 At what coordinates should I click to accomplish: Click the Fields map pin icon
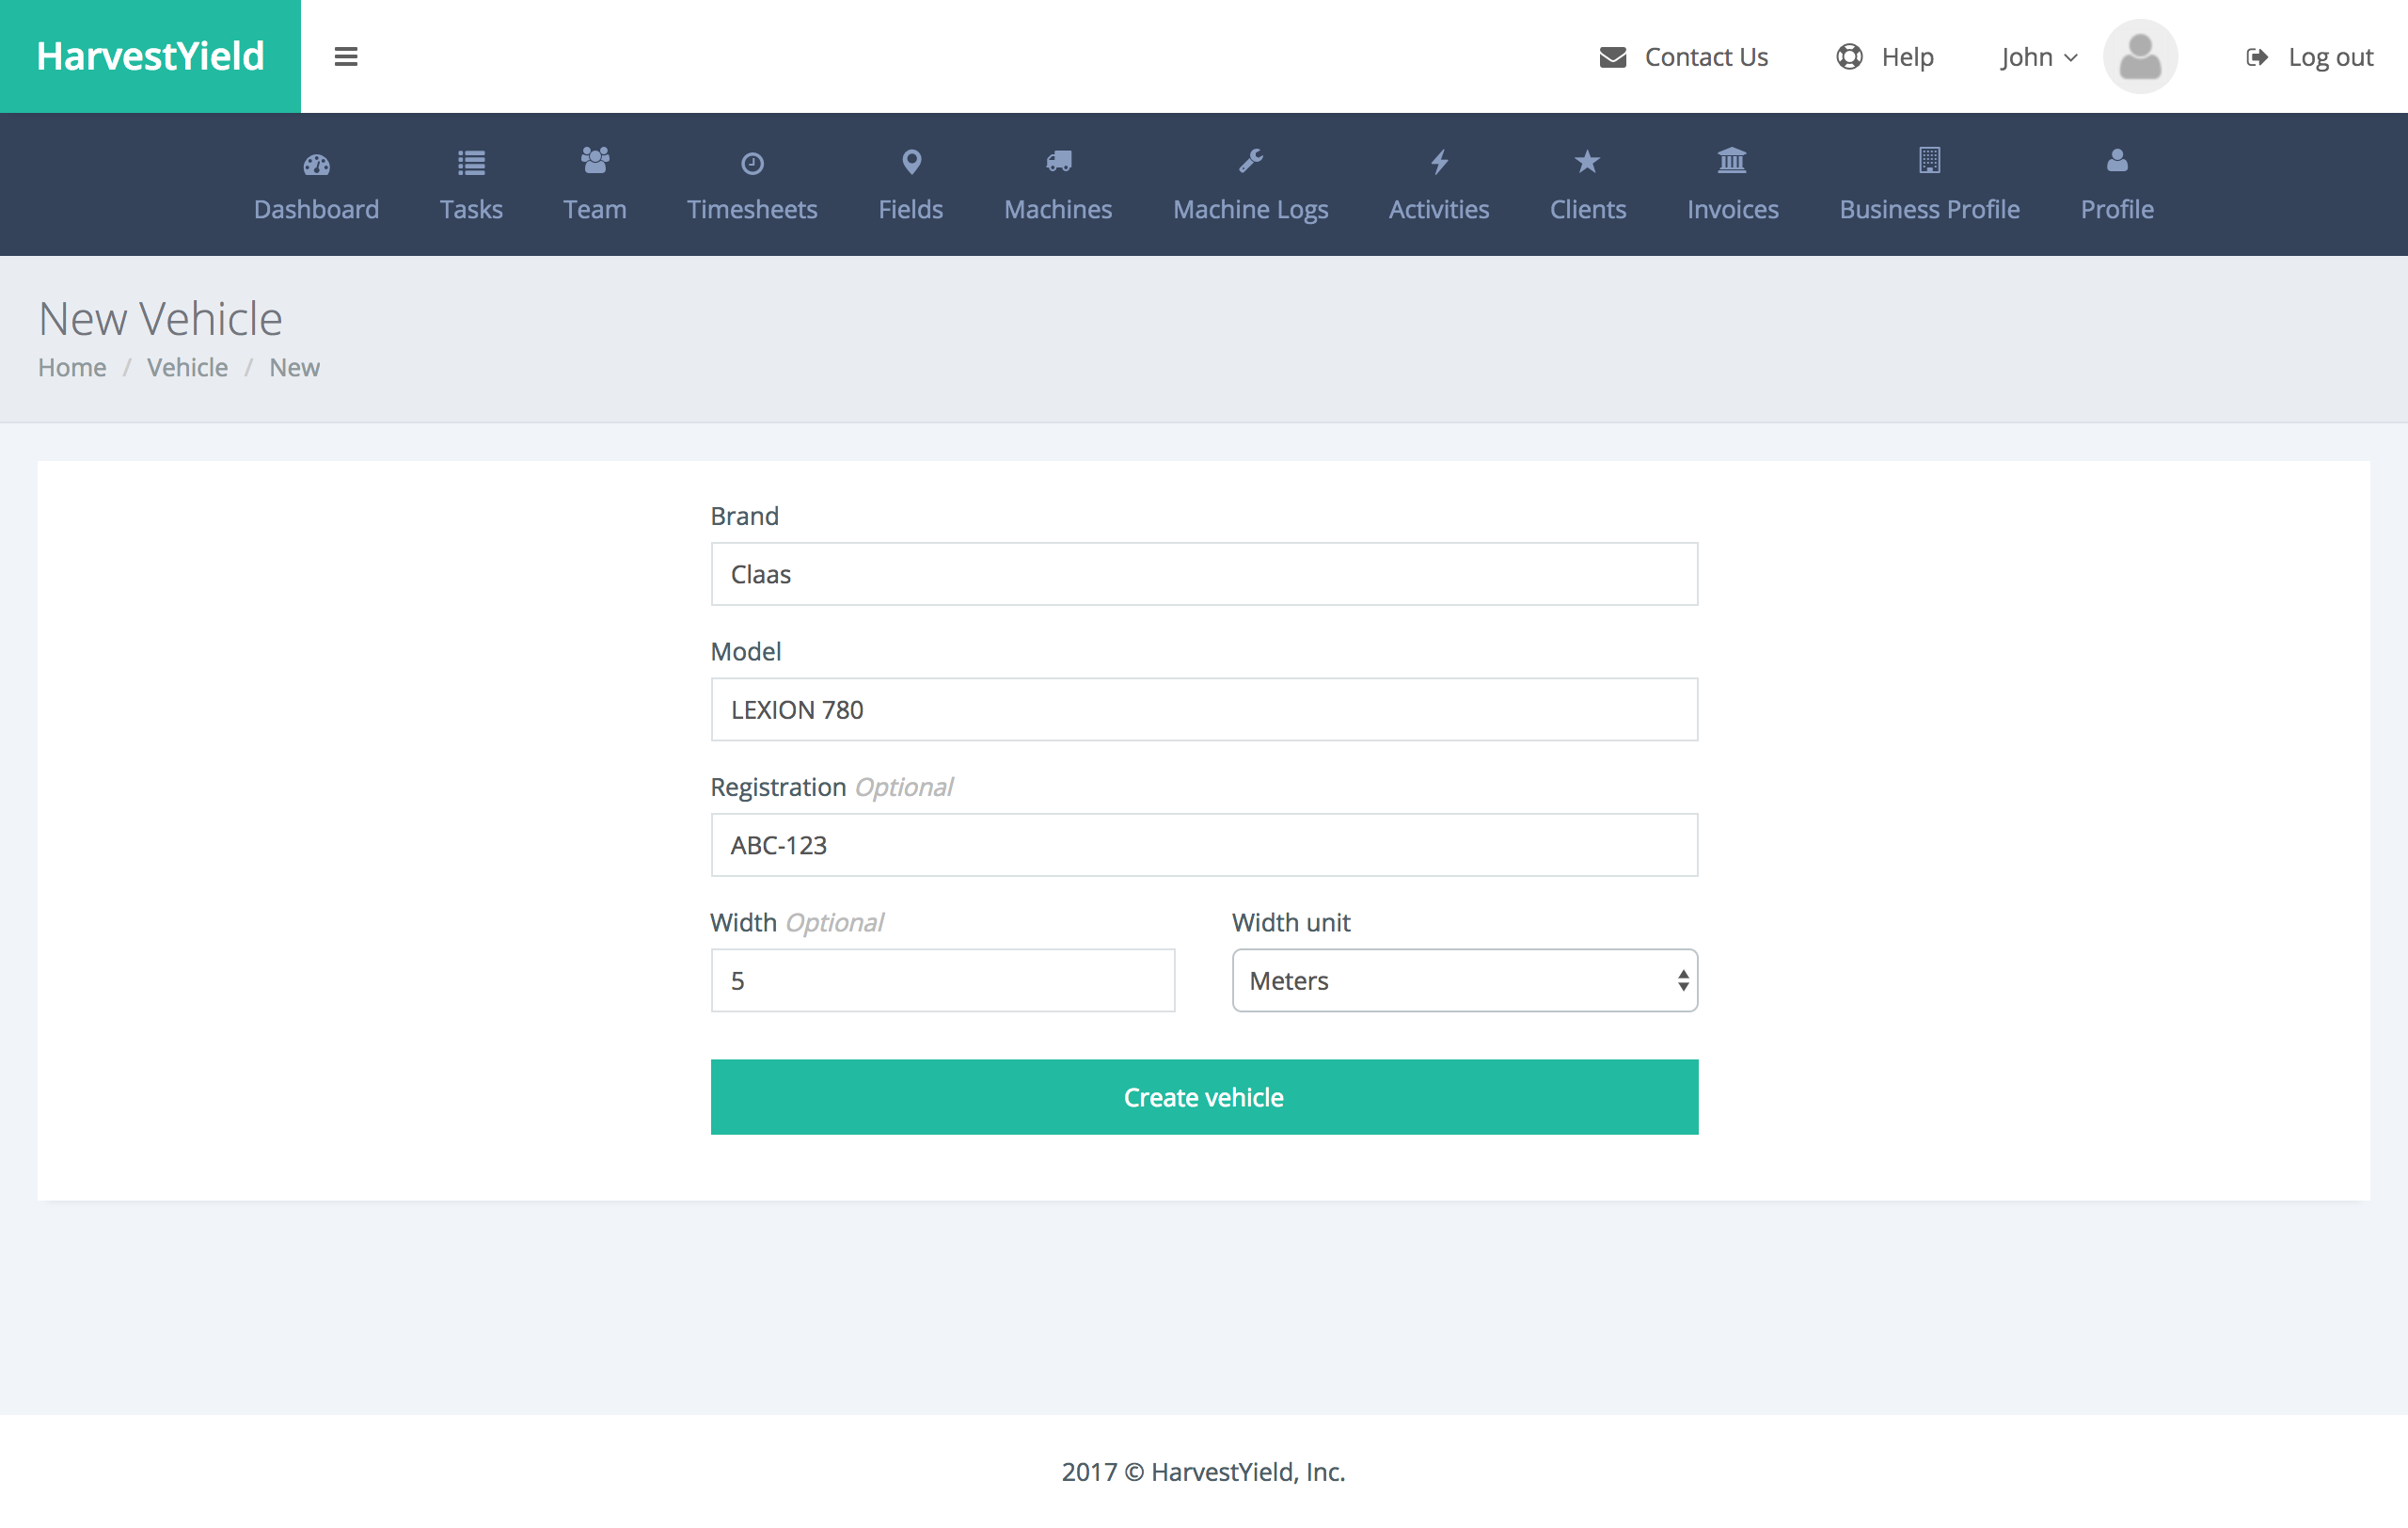(911, 162)
